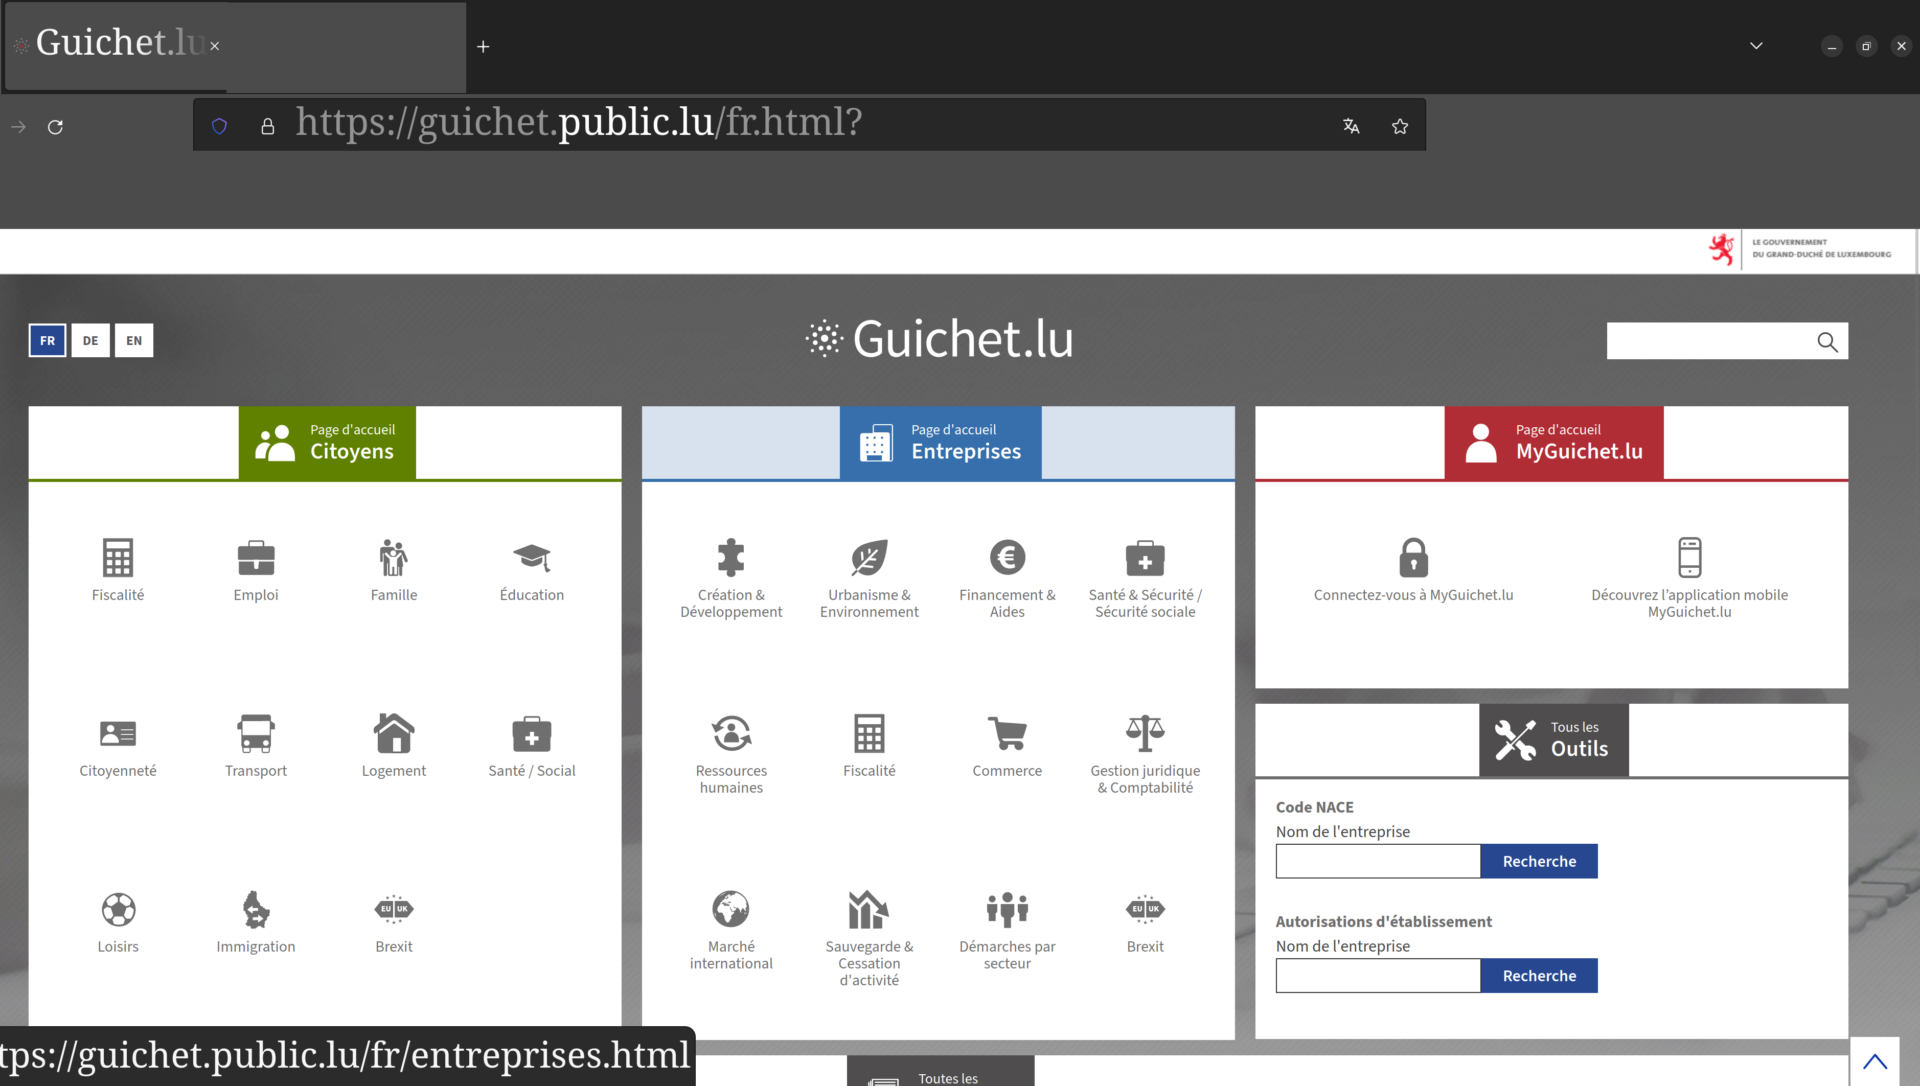Screen dimensions: 1920x1086
Task: Click Recherche button for Autorisations d'établissement
Action: pos(1539,974)
